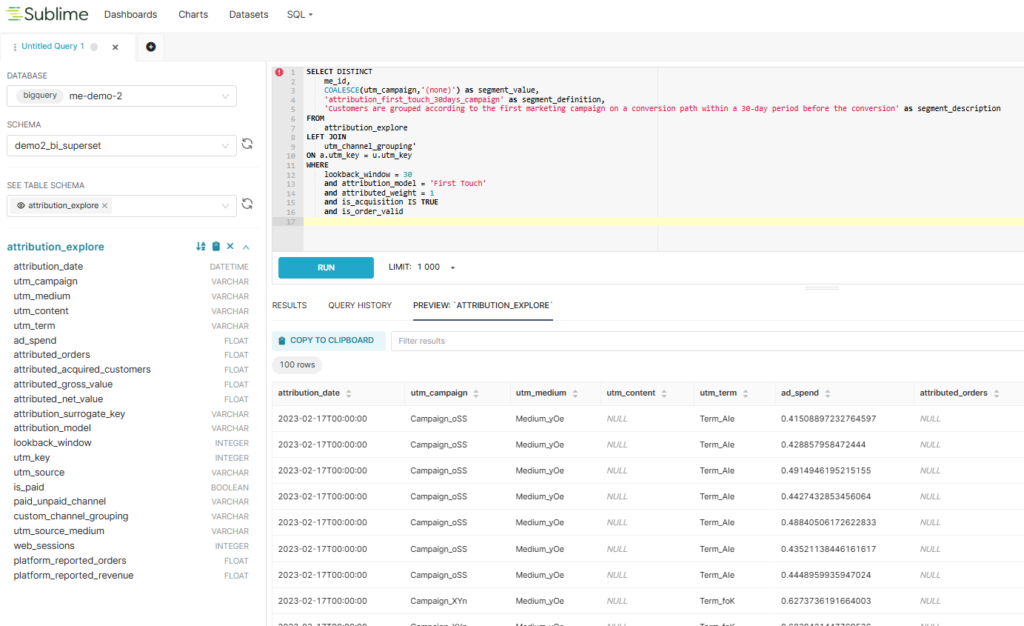Remove attribution_explore table preview
The width and height of the screenshot is (1024, 626).
point(230,247)
